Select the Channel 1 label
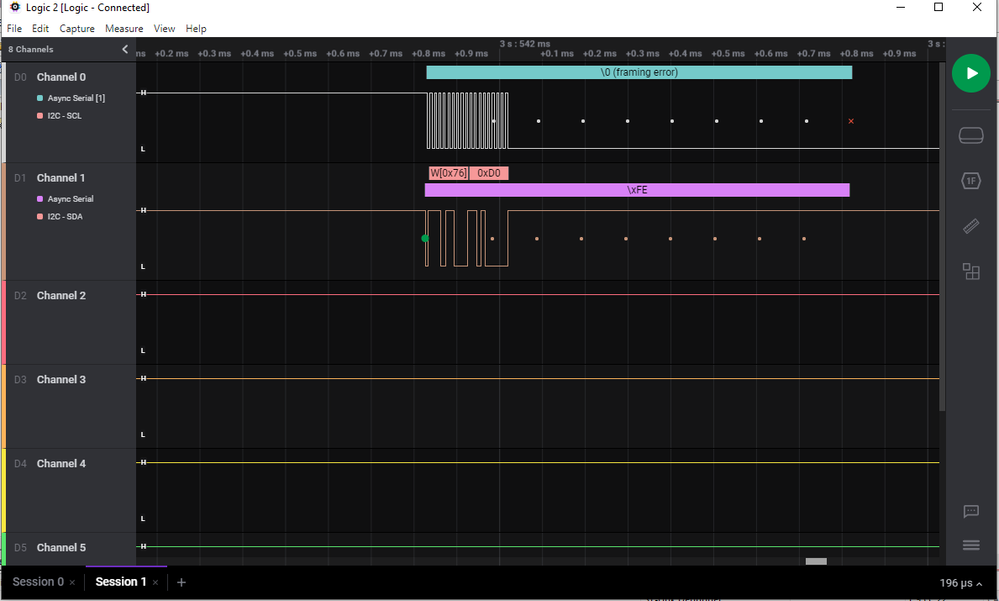Image resolution: width=999 pixels, height=601 pixels. tap(61, 178)
